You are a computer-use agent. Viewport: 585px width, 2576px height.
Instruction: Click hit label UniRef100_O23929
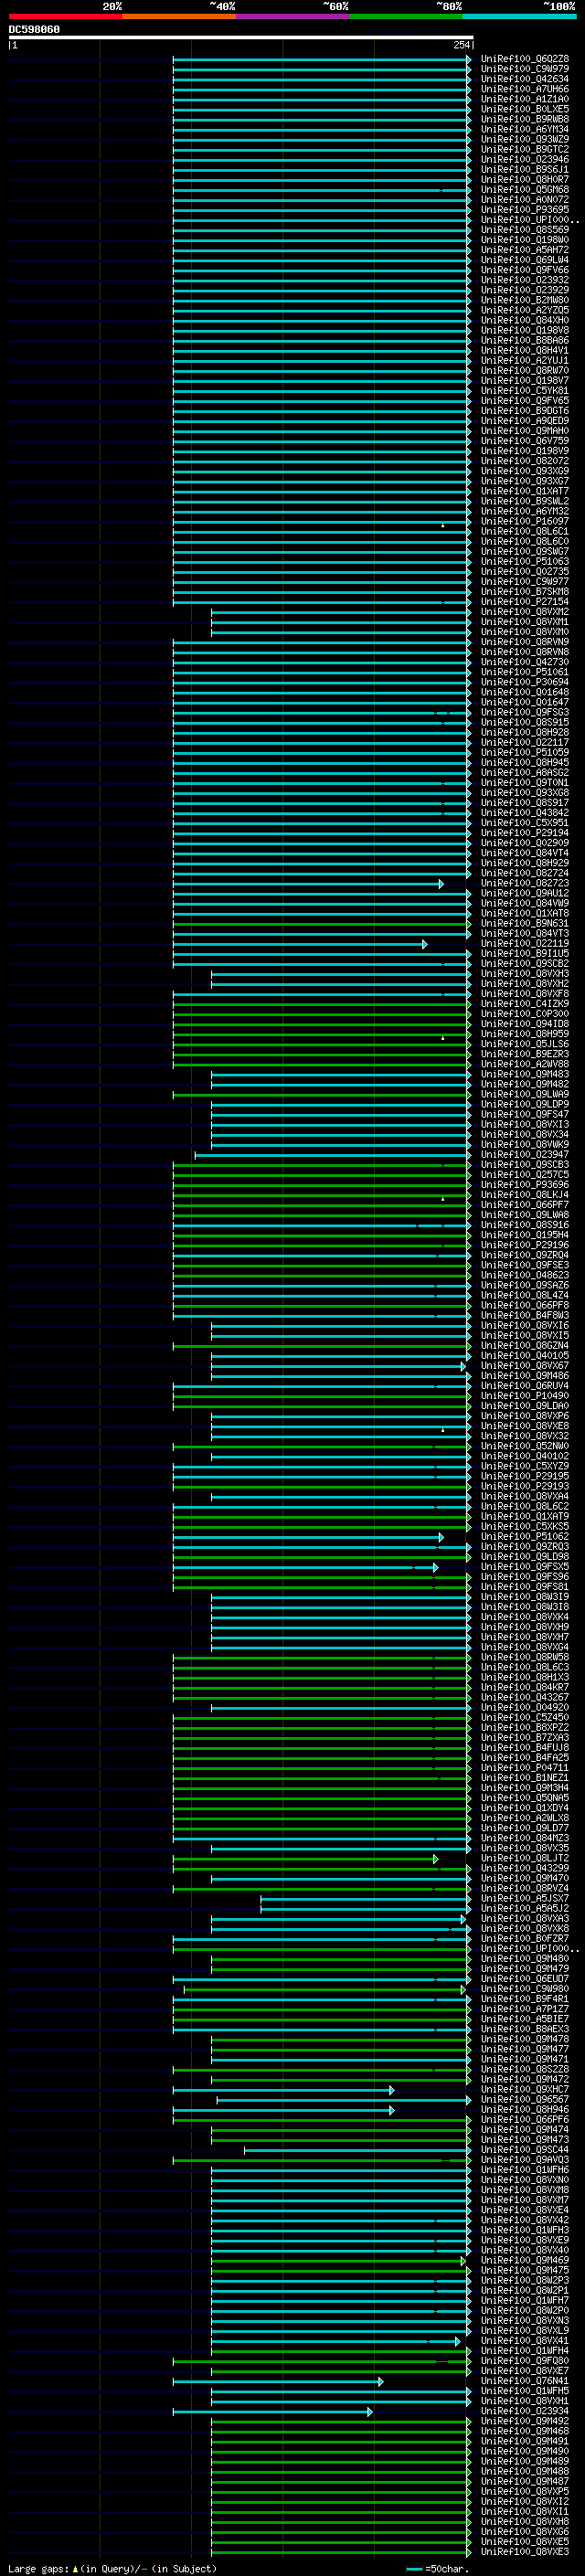pos(525,290)
